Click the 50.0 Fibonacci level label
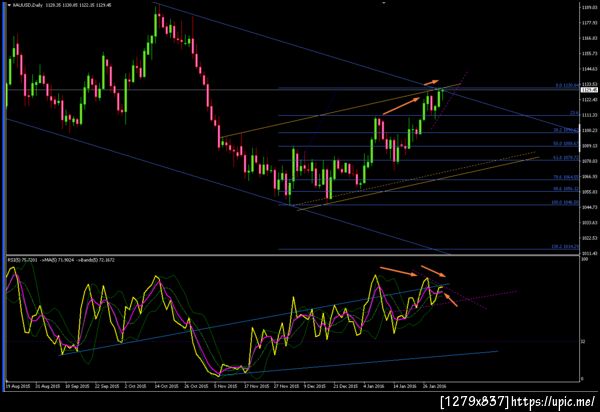This screenshot has width=600, height=412. click(x=566, y=144)
